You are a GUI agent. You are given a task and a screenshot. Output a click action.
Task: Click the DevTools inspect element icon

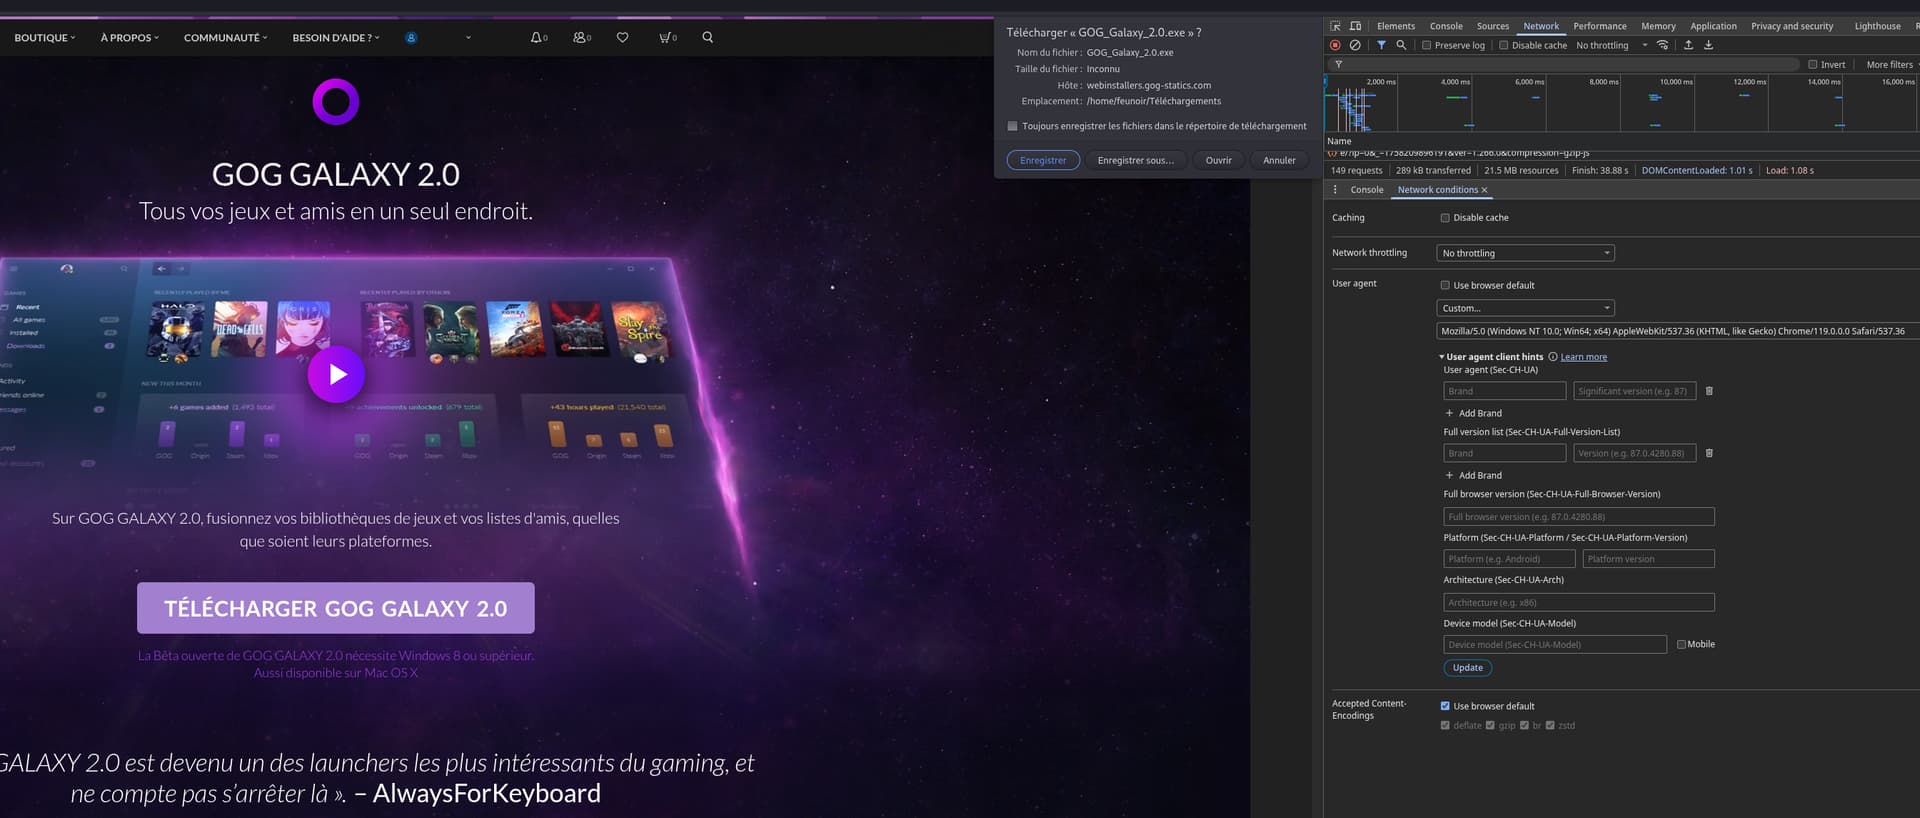[x=1335, y=26]
